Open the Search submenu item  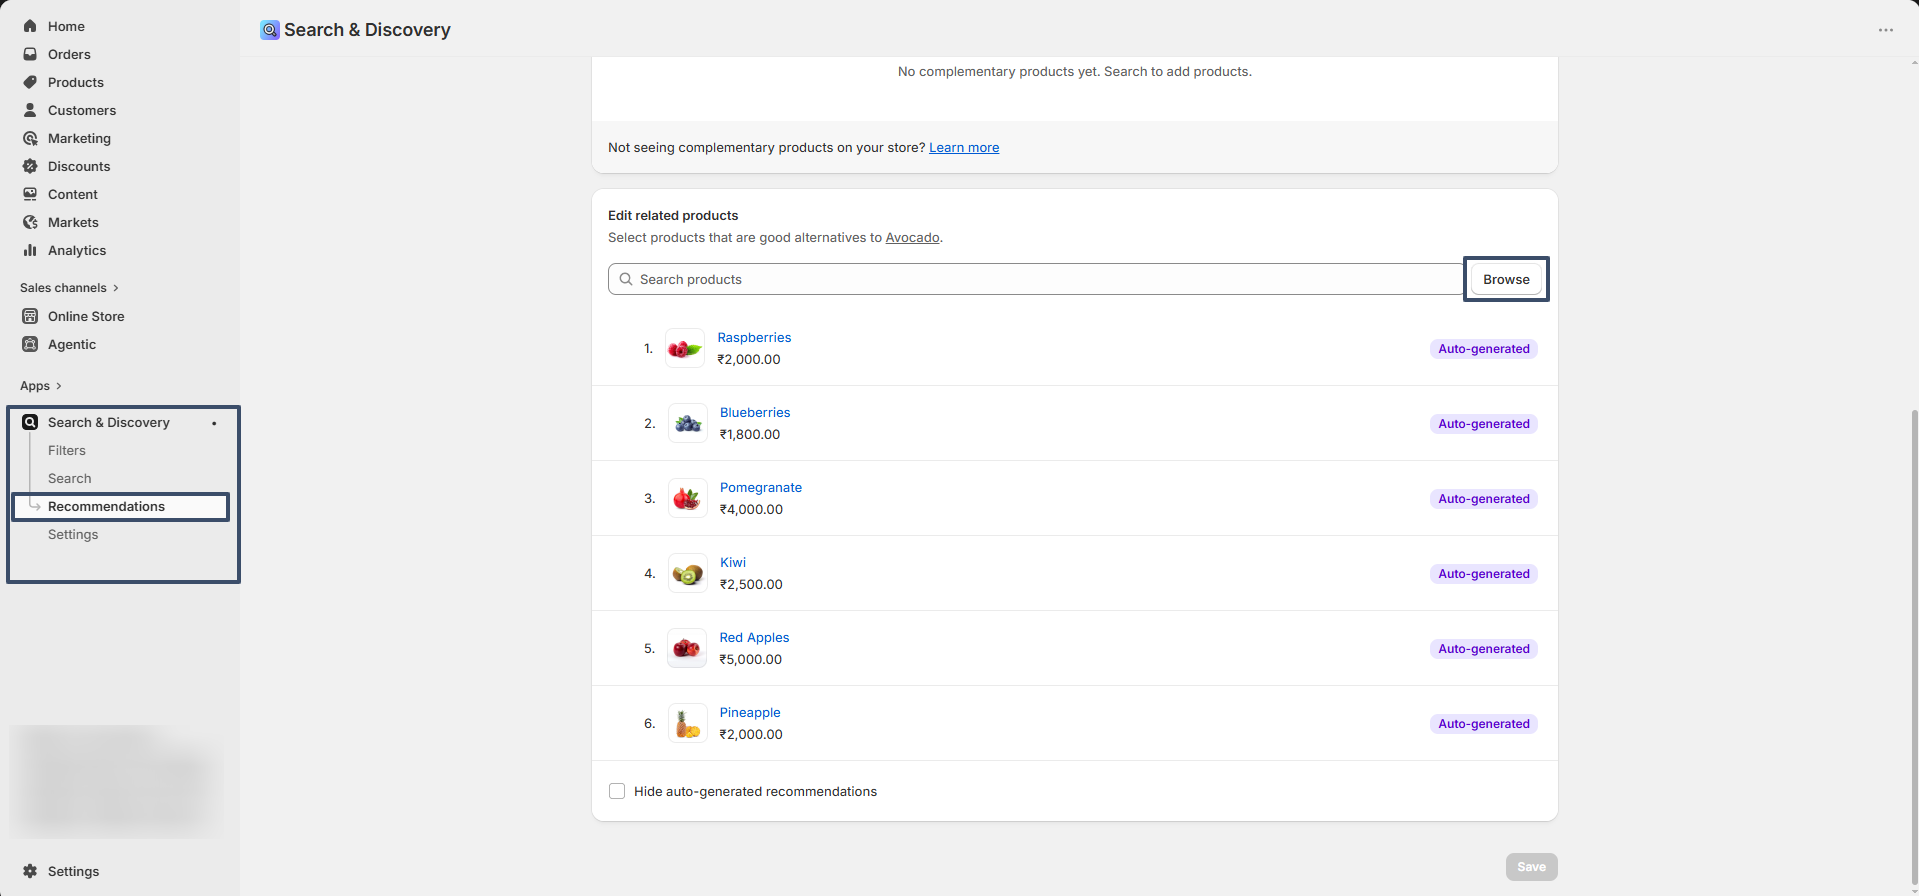[x=70, y=479]
